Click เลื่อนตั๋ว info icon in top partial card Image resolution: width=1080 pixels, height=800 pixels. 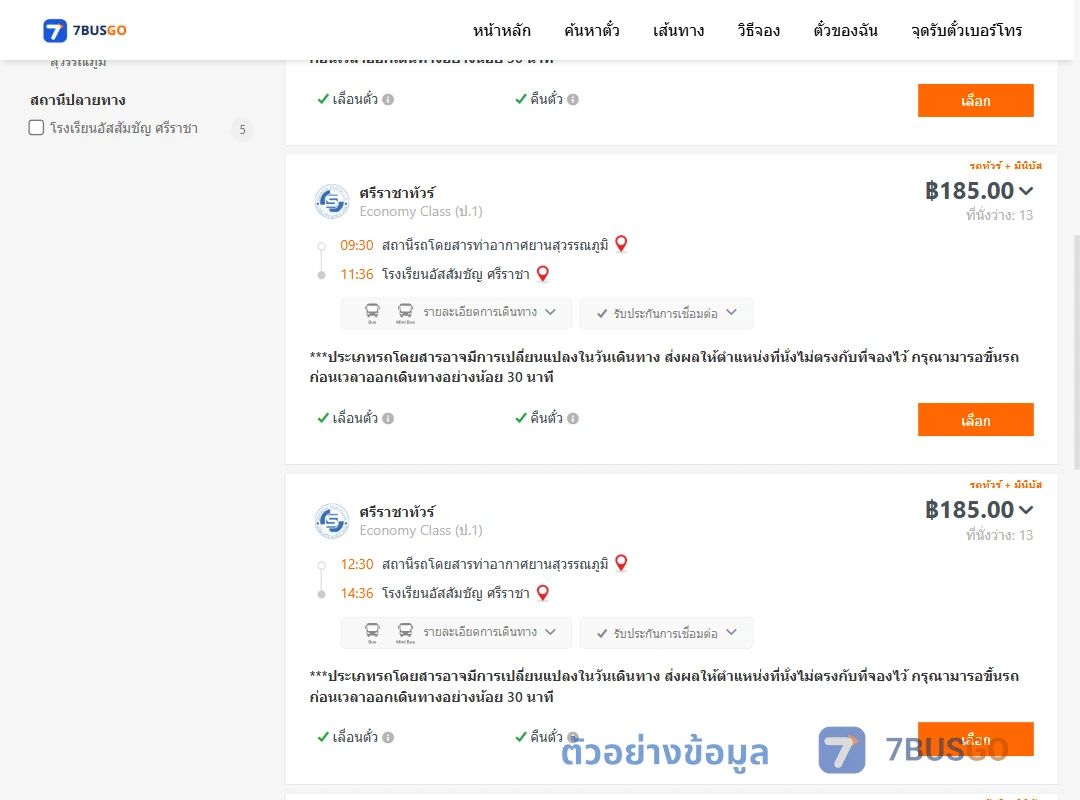pos(388,99)
